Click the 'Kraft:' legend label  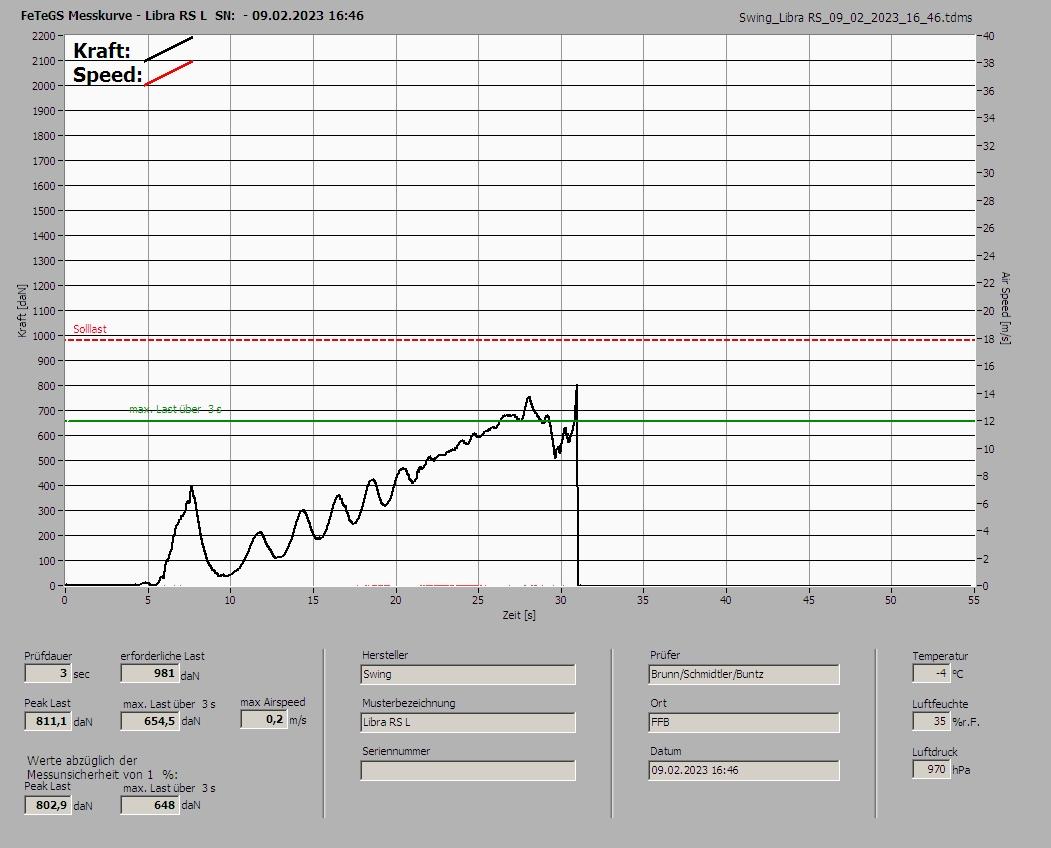(102, 50)
